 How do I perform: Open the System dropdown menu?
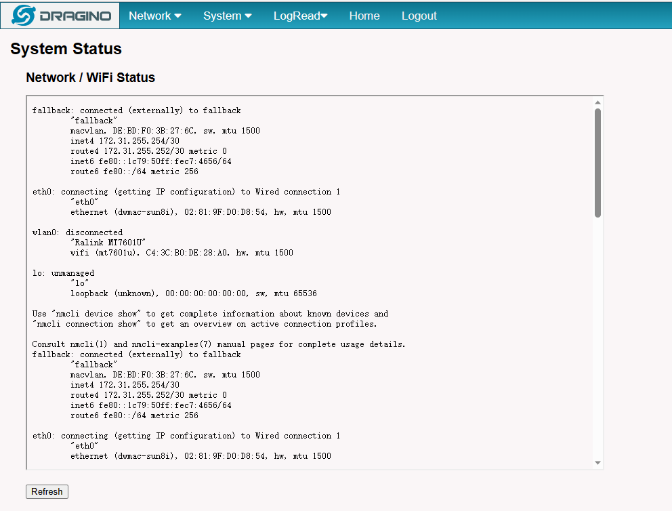coord(227,16)
